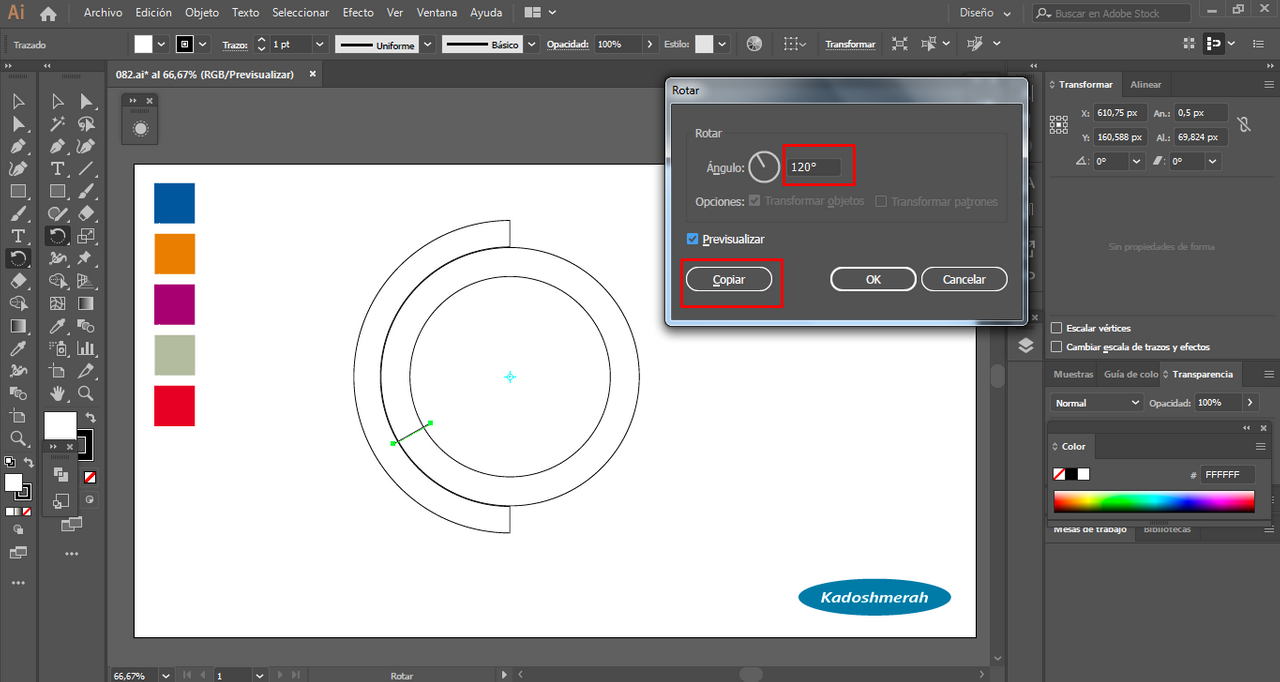Click the X position field in Transformar

coord(1119,113)
